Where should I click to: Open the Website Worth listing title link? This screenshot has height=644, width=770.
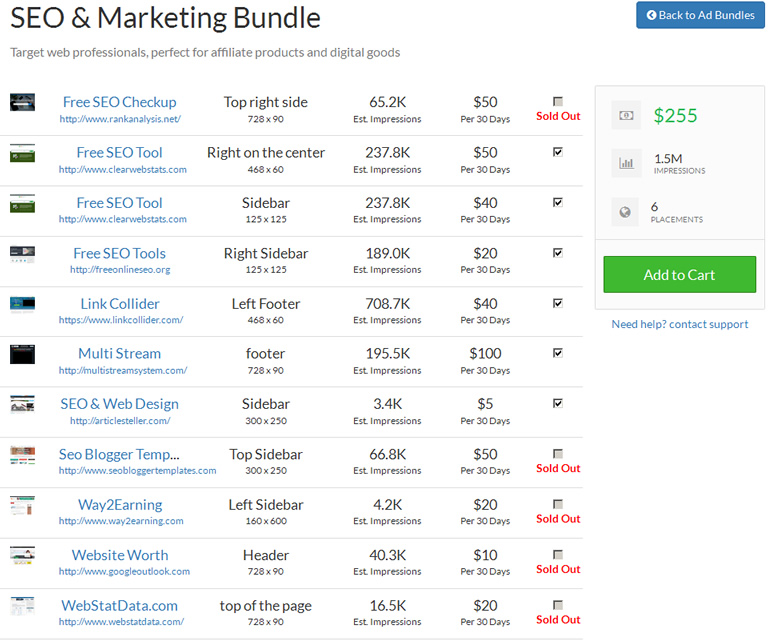(120, 555)
